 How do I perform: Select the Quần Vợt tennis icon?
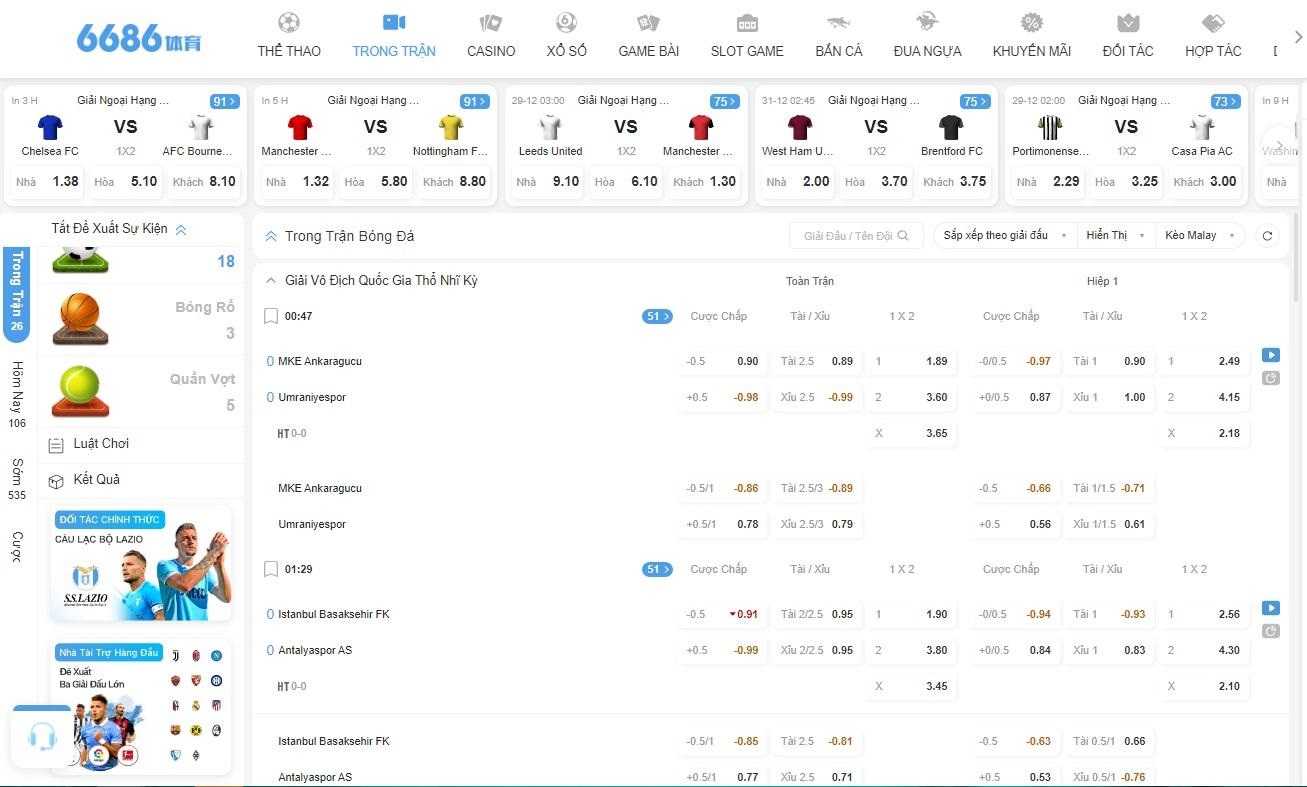click(81, 391)
